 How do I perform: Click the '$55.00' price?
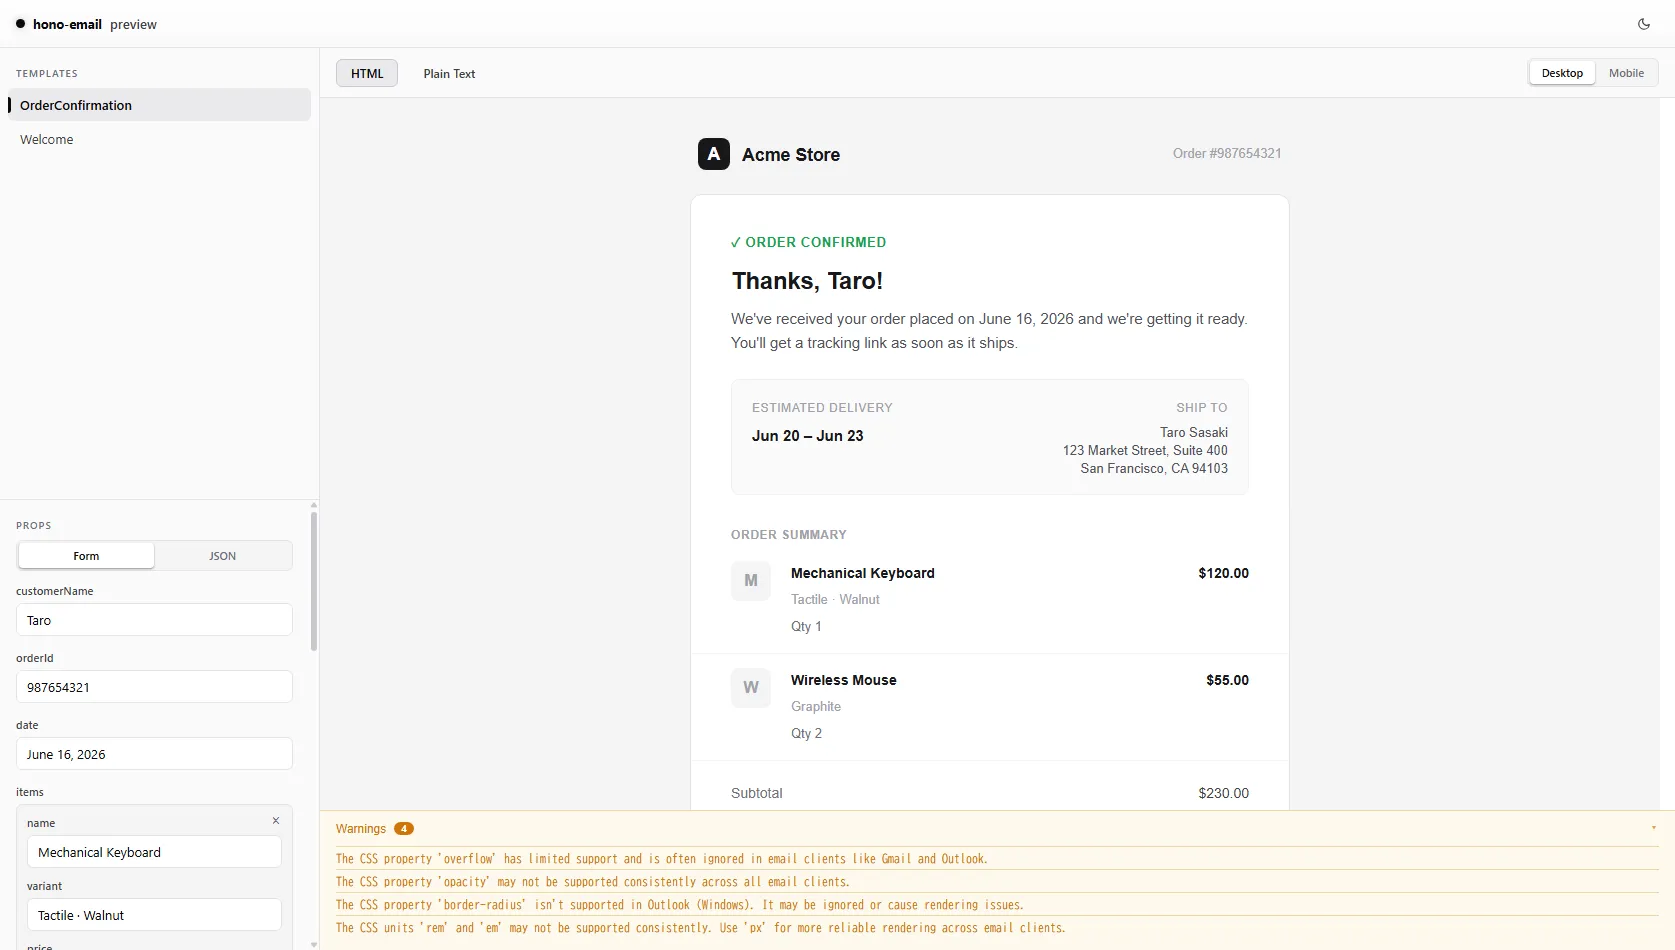click(1227, 680)
